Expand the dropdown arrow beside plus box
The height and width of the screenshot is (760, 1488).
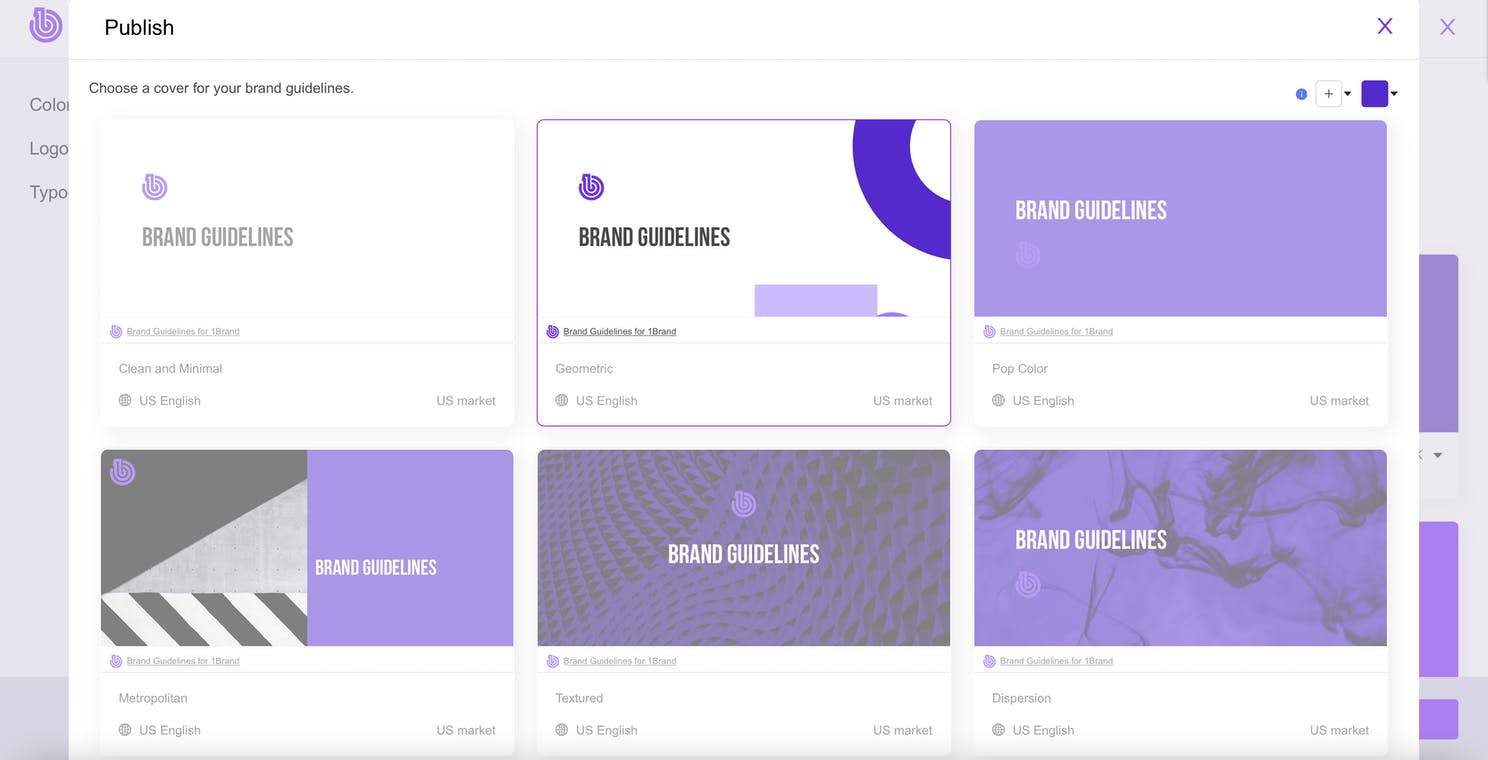(x=1348, y=94)
